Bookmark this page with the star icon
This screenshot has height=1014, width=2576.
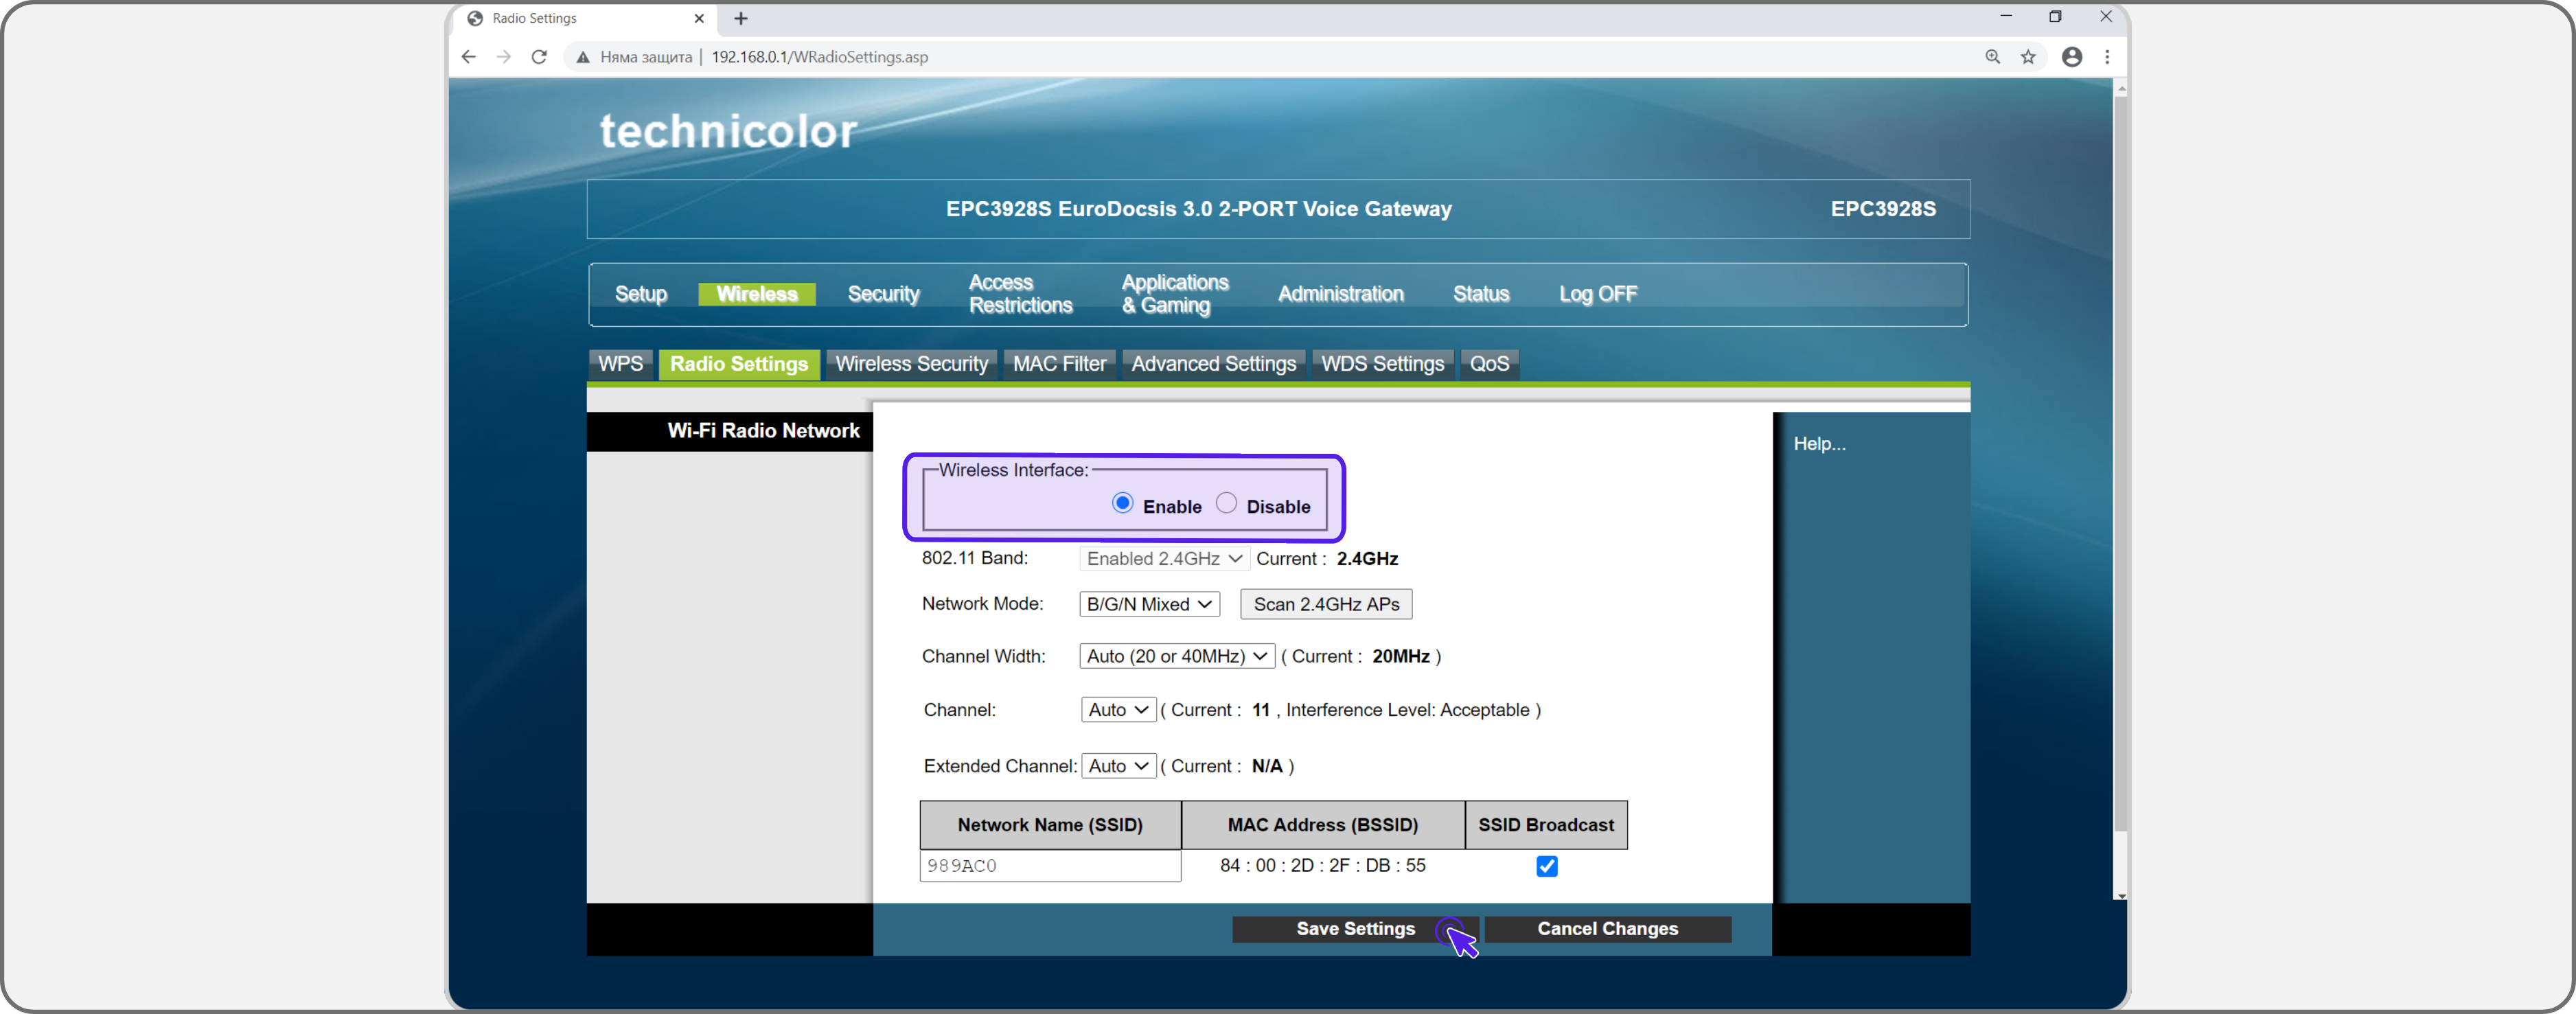click(x=2027, y=57)
